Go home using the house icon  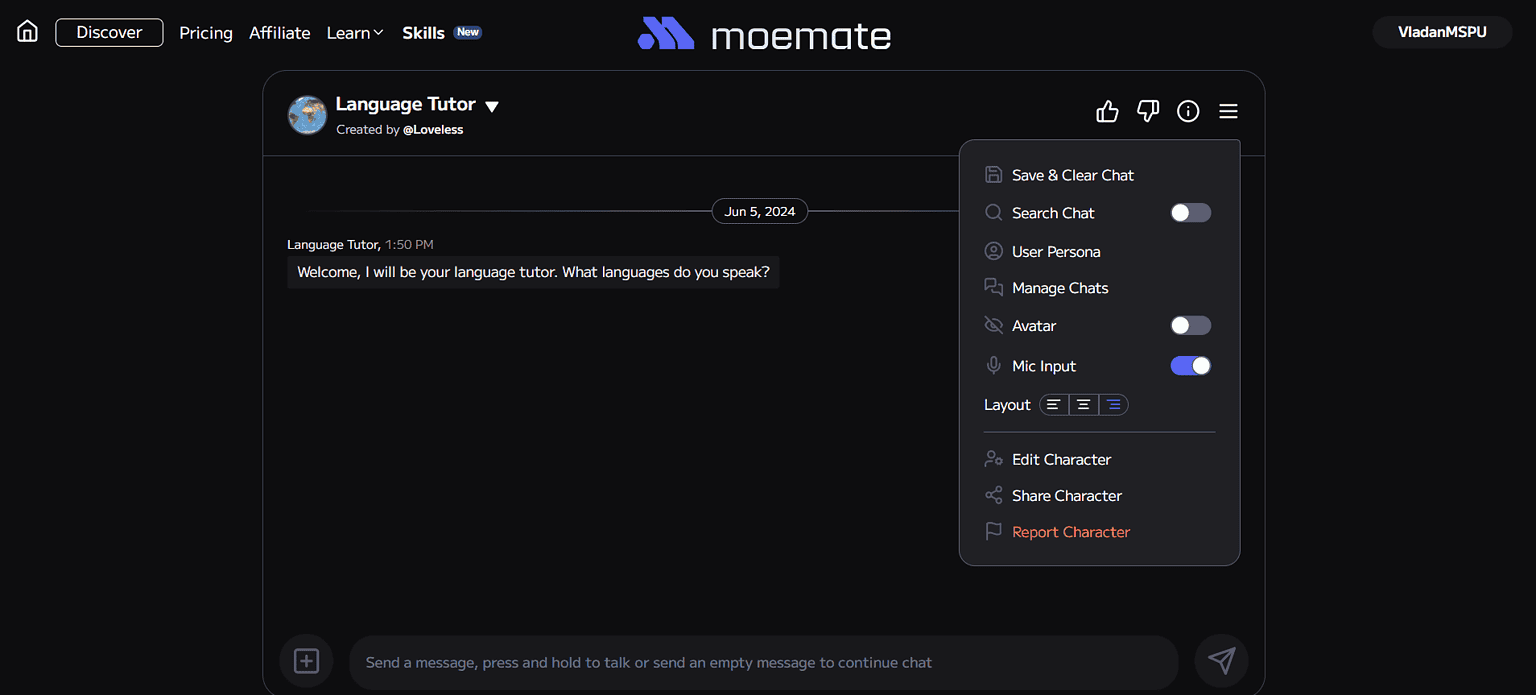point(26,30)
